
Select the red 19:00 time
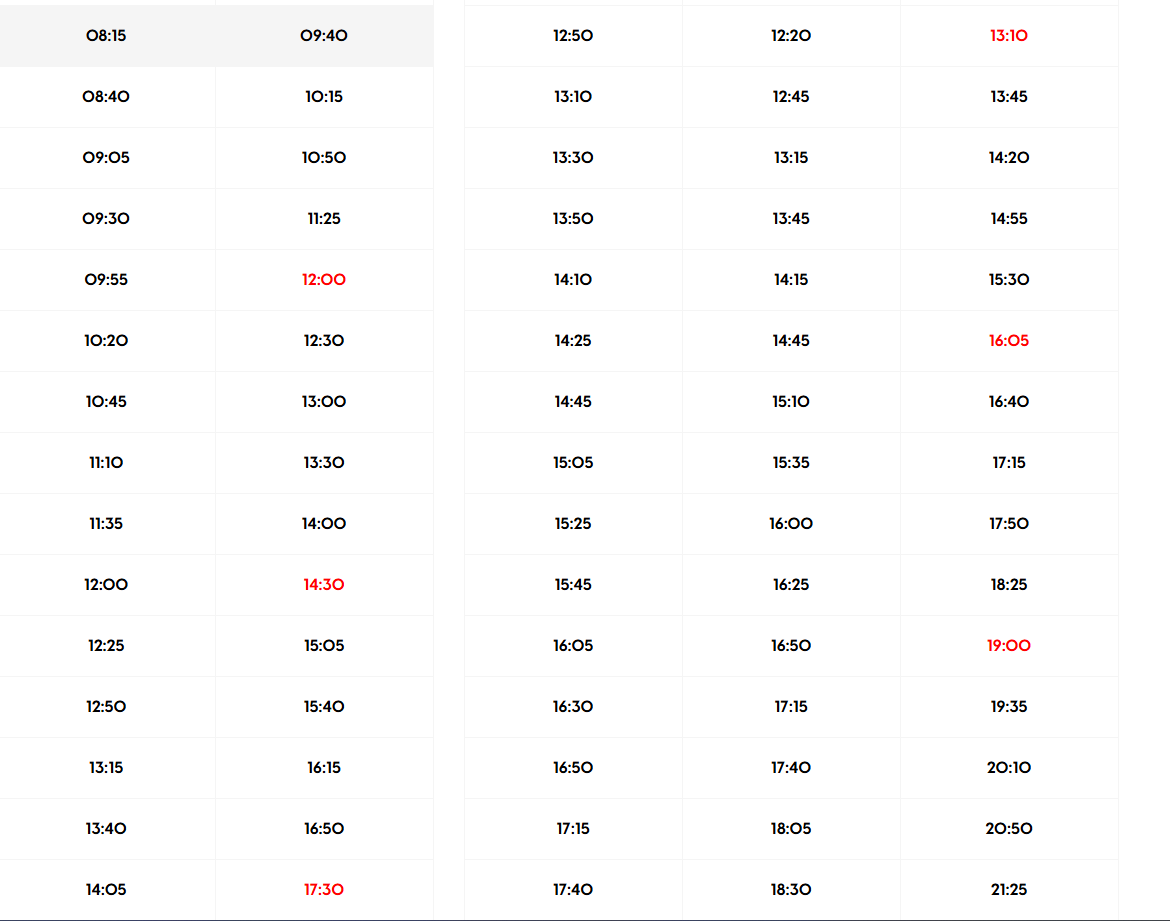pyautogui.click(x=1009, y=646)
